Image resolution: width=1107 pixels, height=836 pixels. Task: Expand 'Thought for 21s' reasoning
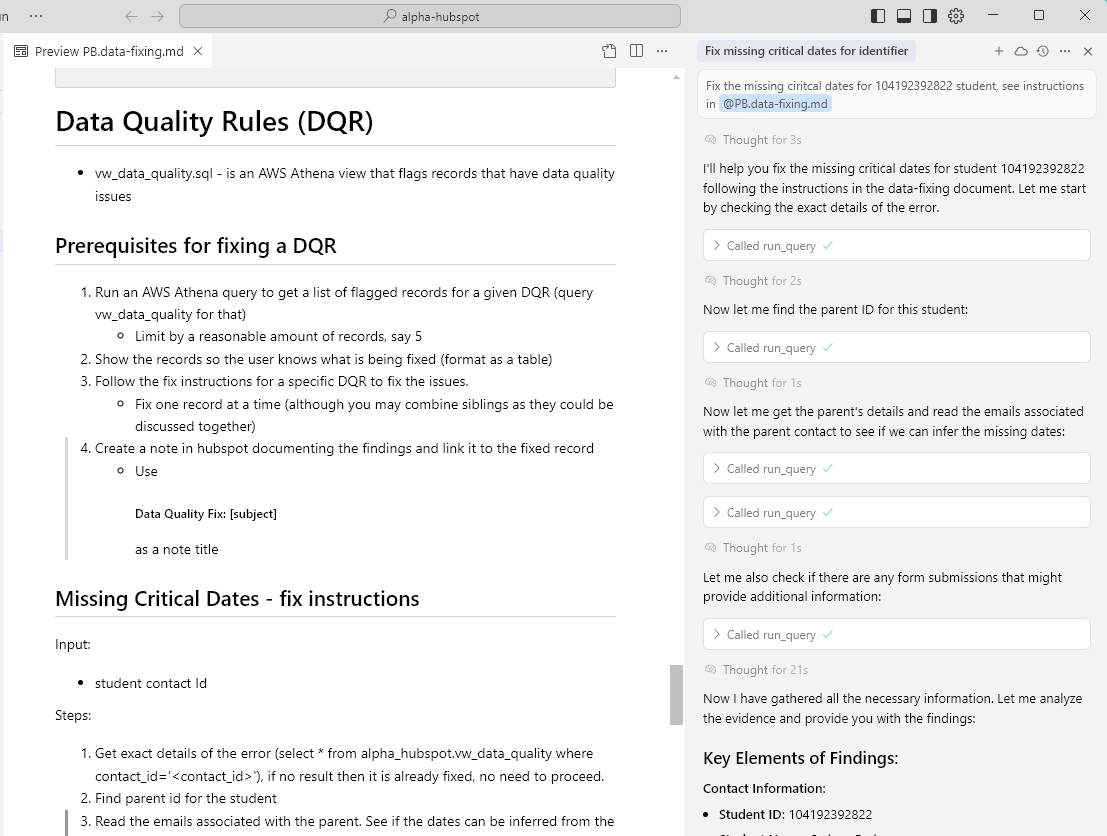click(755, 670)
